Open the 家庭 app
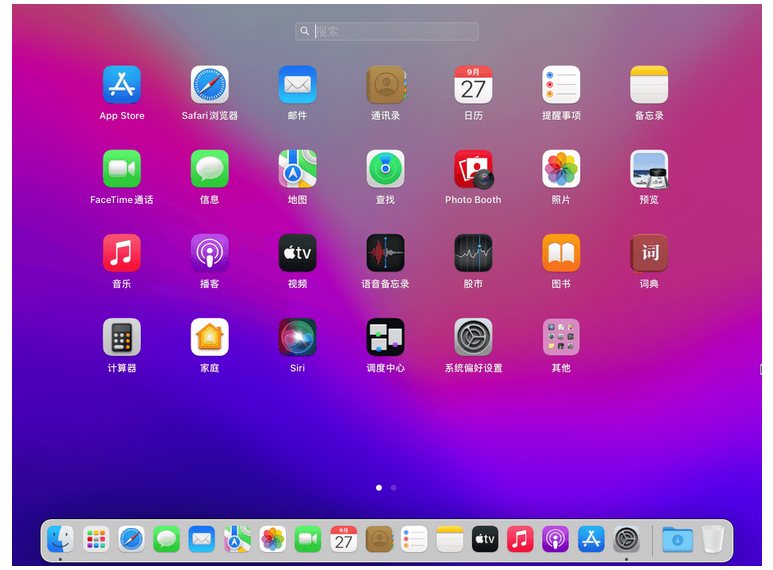The width and height of the screenshot is (773, 570). pyautogui.click(x=210, y=337)
